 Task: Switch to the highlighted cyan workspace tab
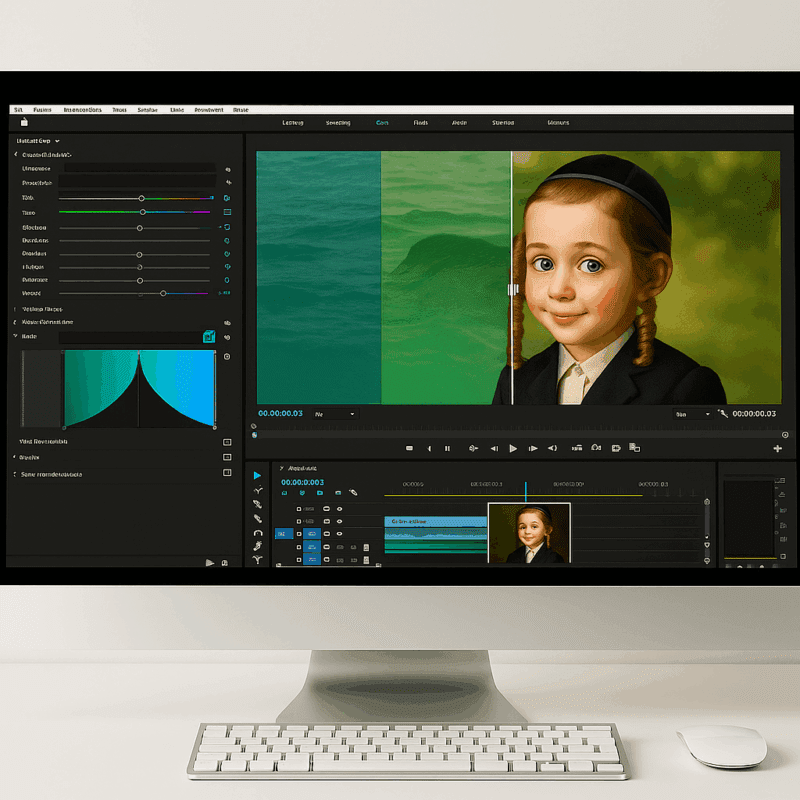(x=382, y=122)
